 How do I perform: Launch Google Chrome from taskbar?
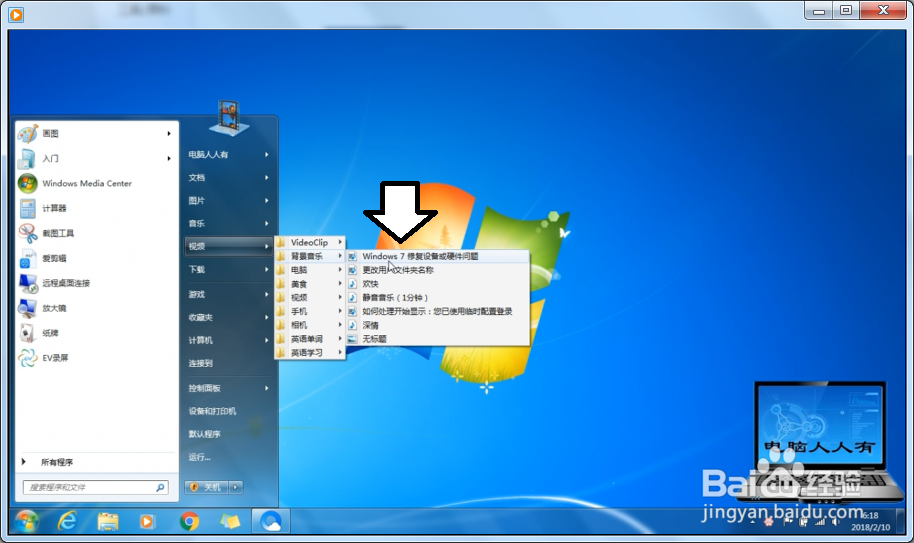tap(189, 521)
